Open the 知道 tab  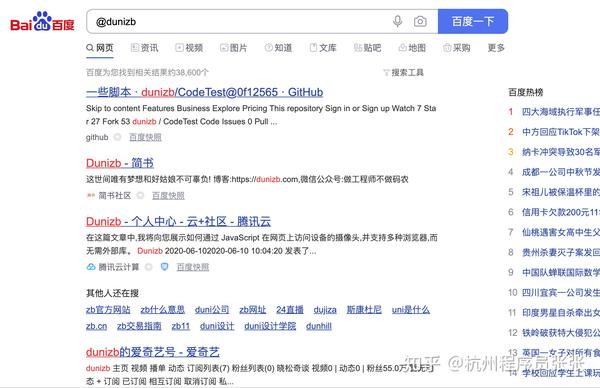pyautogui.click(x=278, y=48)
